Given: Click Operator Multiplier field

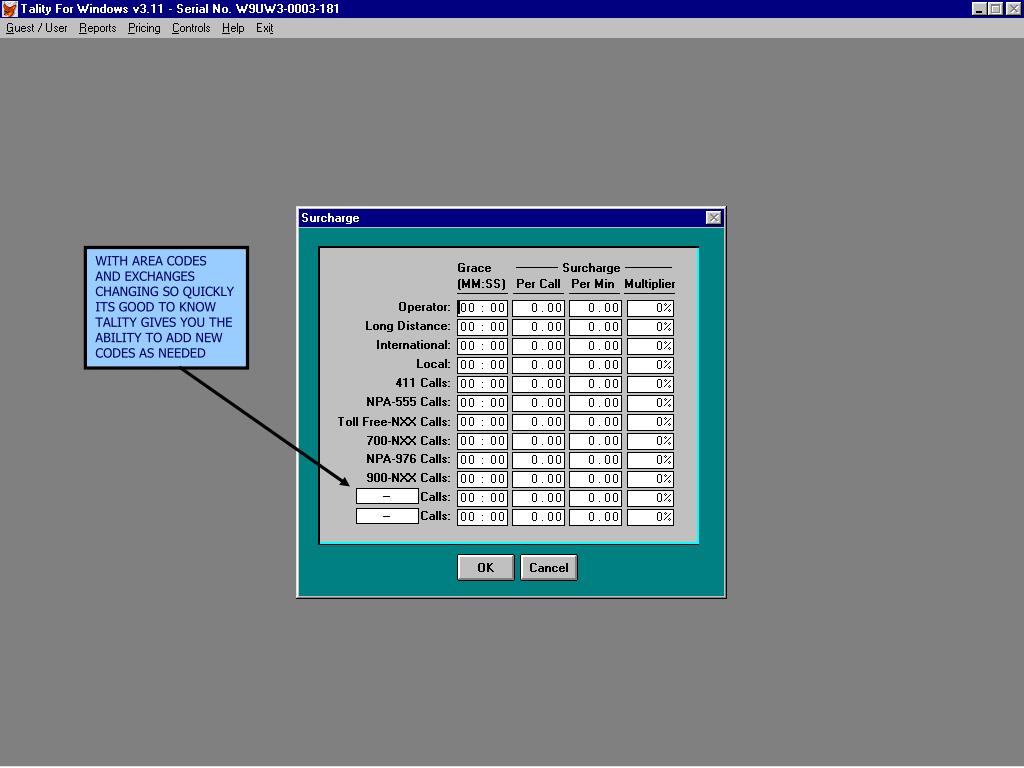Looking at the screenshot, I should coord(650,308).
